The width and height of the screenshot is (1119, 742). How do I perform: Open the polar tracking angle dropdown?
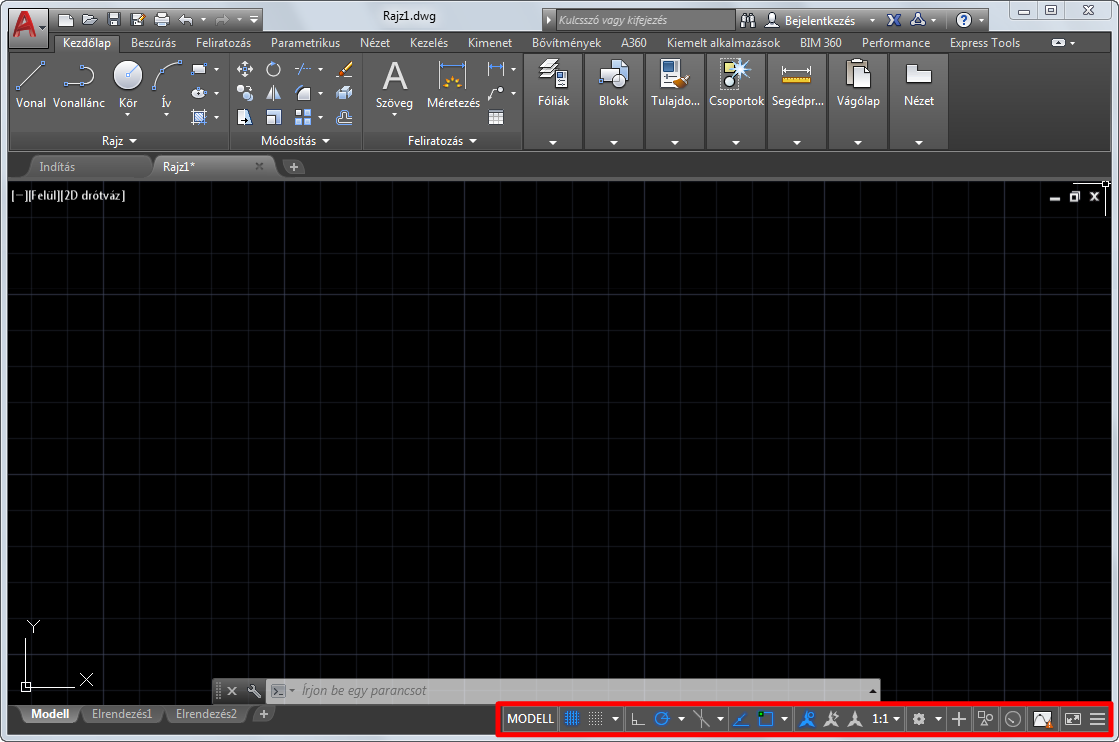coord(682,719)
